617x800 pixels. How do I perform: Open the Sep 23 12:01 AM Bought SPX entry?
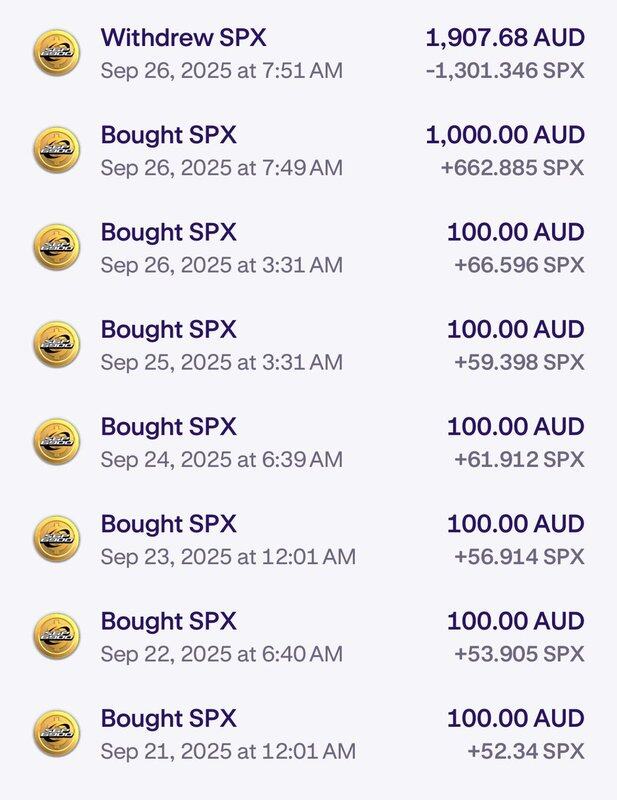(x=308, y=539)
